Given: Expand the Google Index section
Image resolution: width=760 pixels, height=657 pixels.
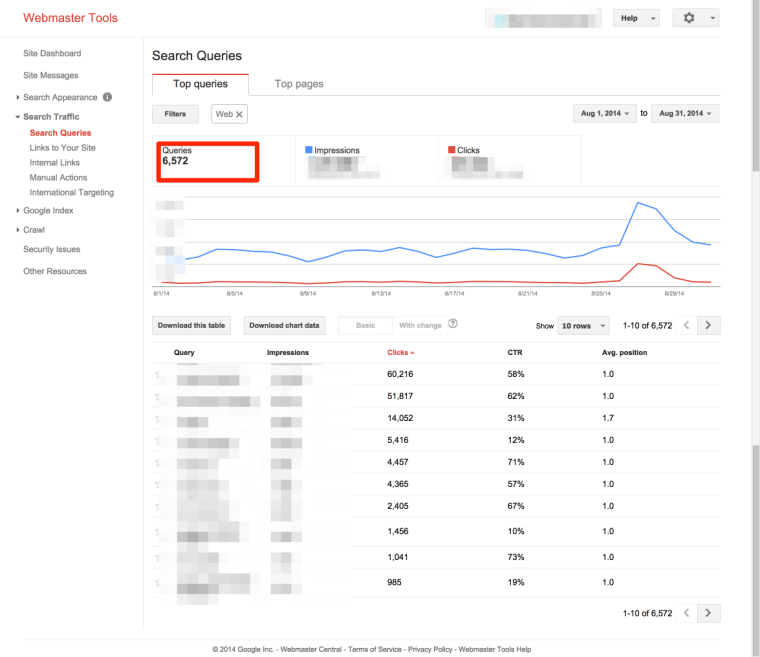Looking at the screenshot, I should [x=18, y=210].
